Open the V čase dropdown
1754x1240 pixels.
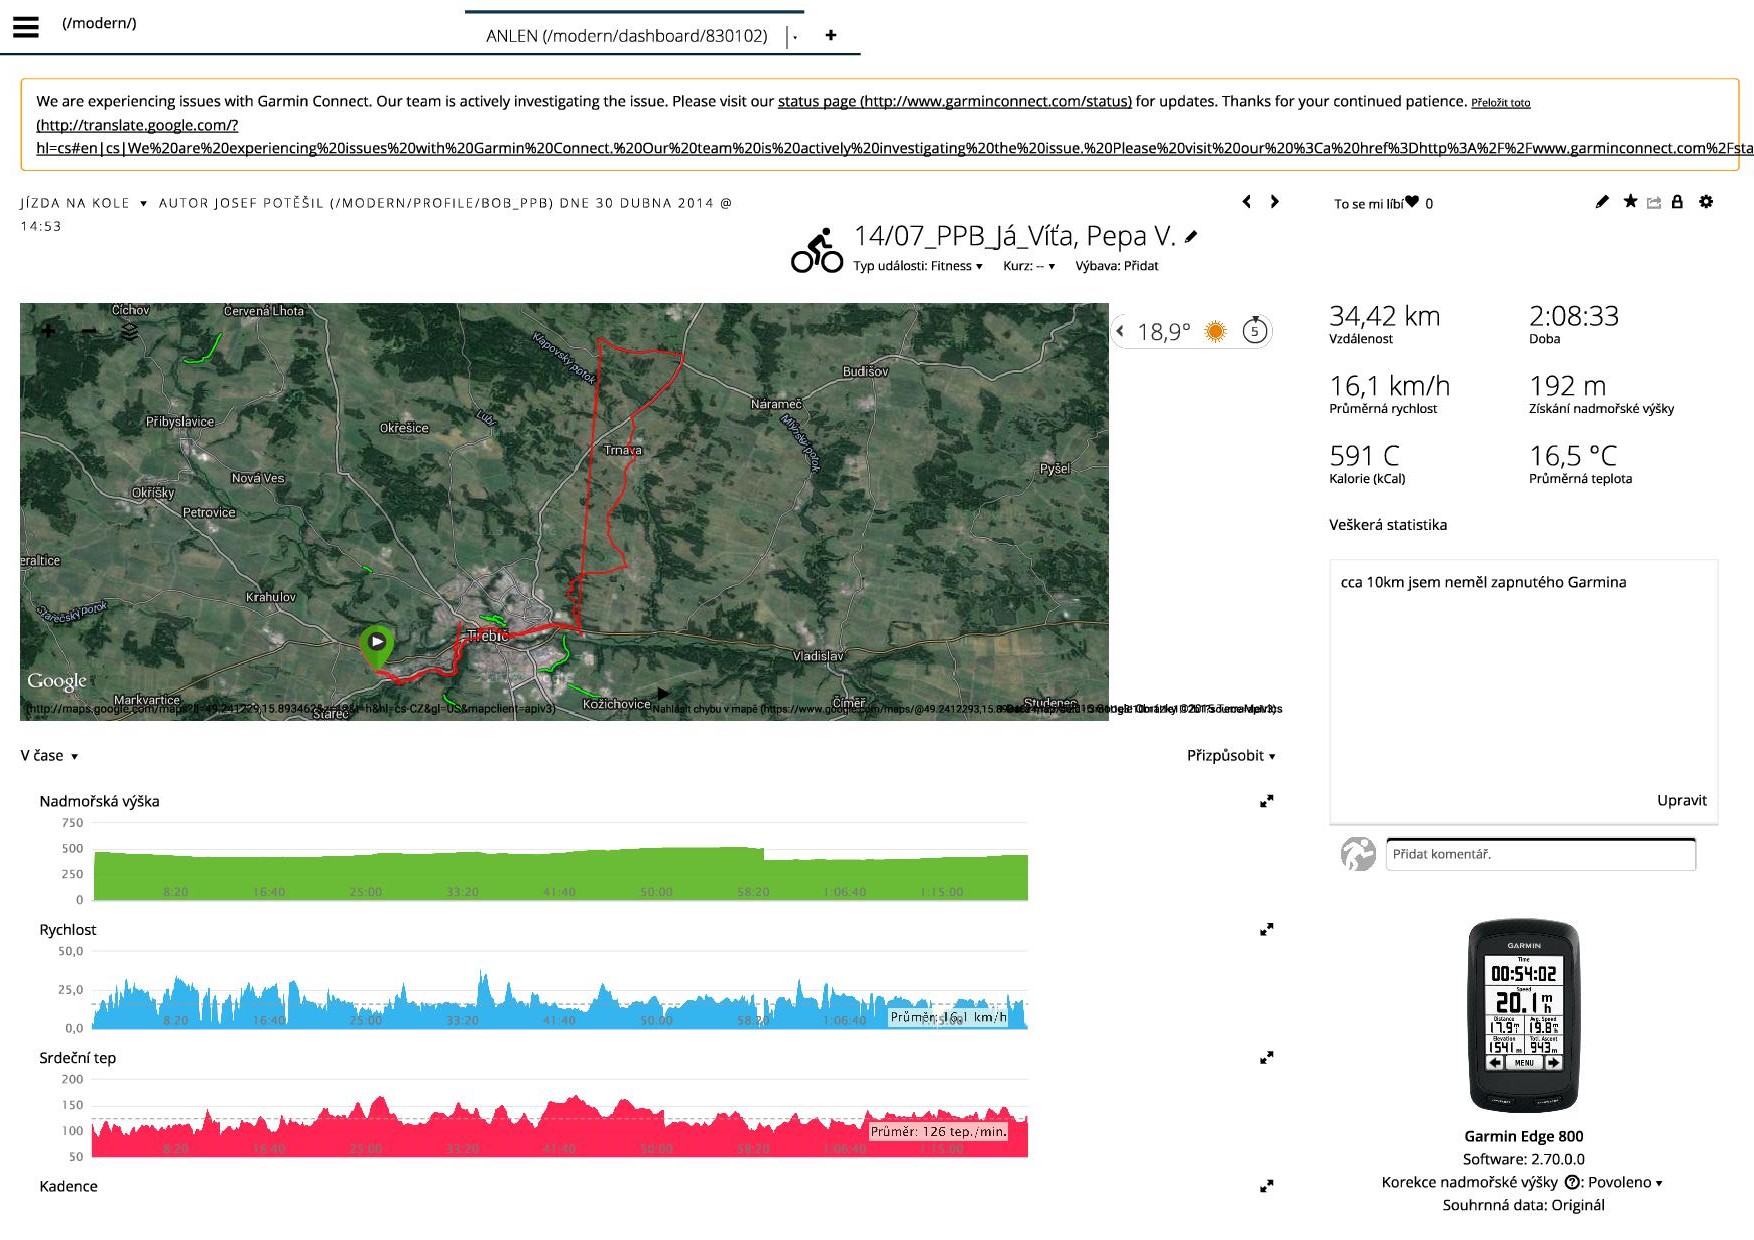[49, 756]
